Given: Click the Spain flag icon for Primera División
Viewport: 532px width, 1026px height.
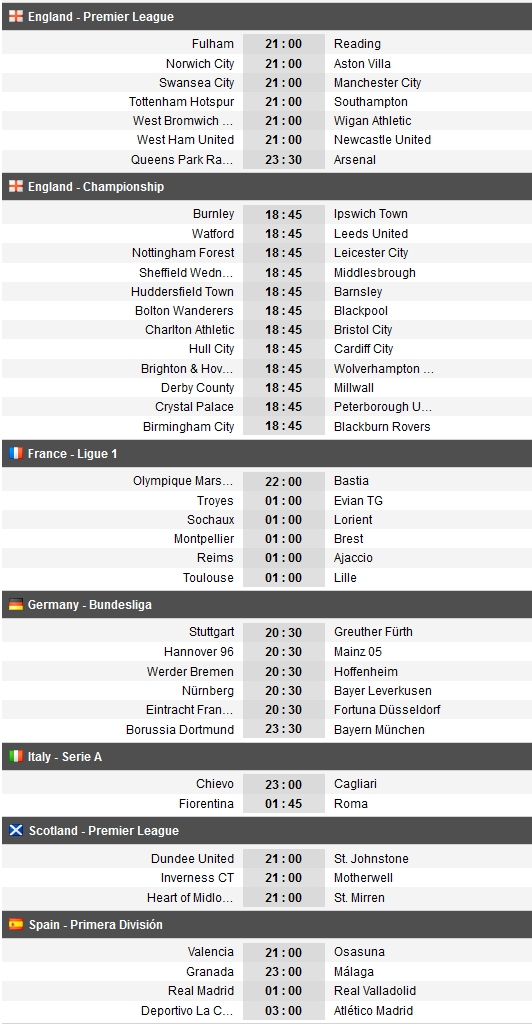Looking at the screenshot, I should 16,925.
